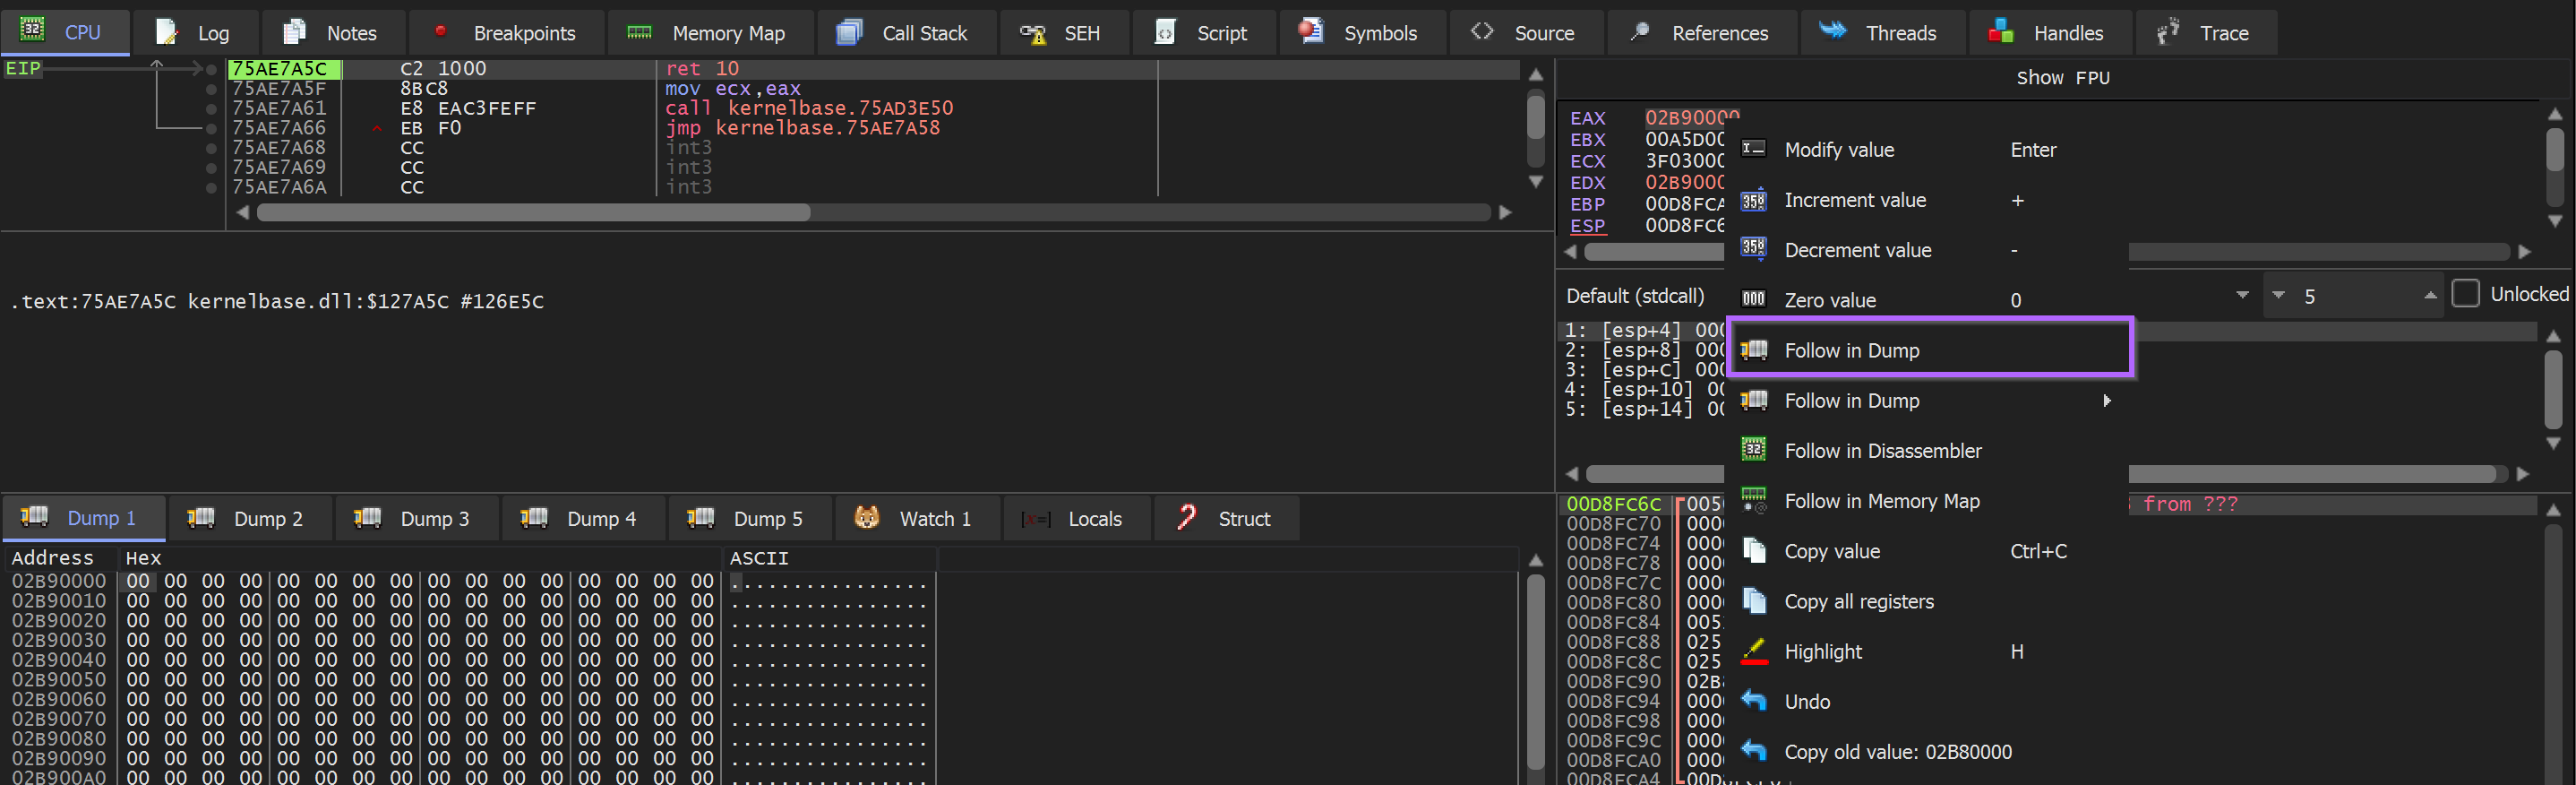
Task: View the Source tab
Action: click(1526, 33)
